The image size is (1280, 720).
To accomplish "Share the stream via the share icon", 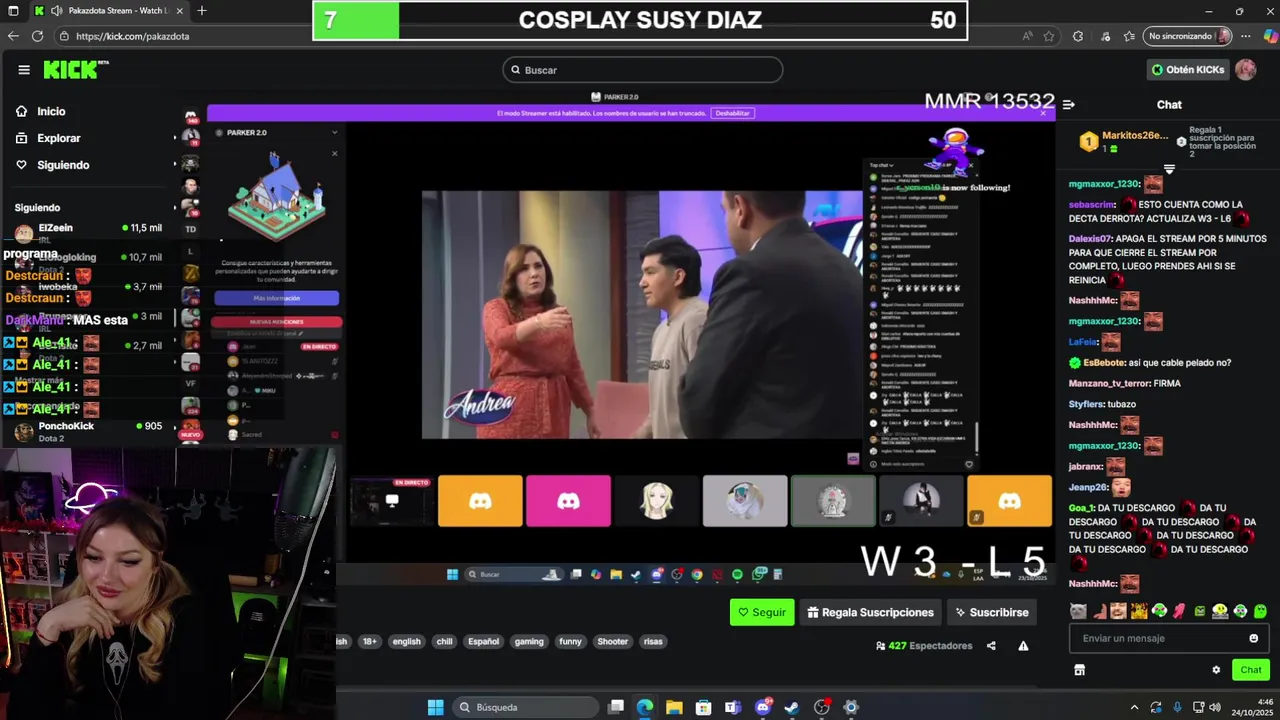I will [991, 646].
